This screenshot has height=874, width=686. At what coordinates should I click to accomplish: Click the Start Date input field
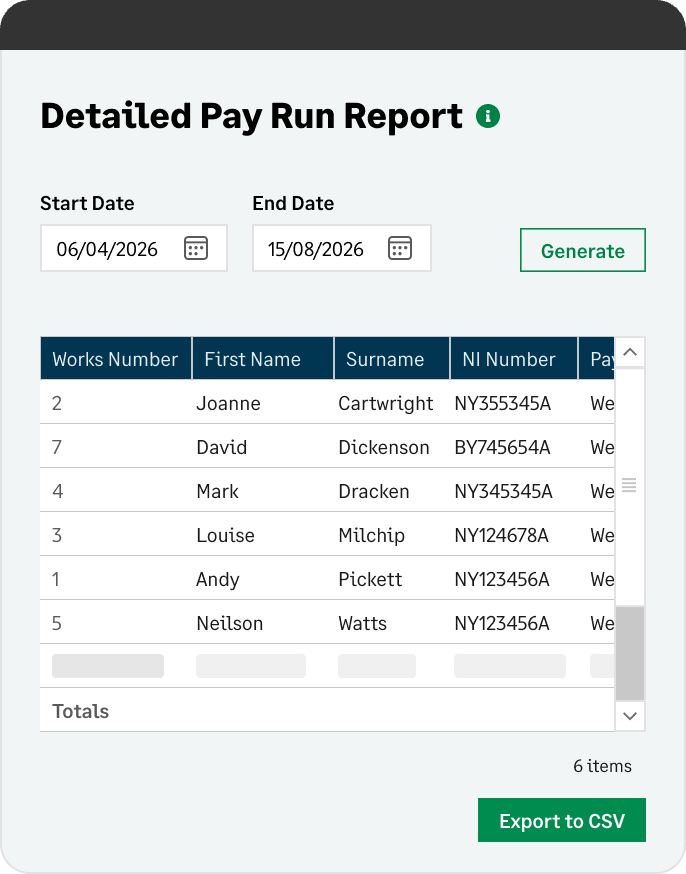[134, 248]
